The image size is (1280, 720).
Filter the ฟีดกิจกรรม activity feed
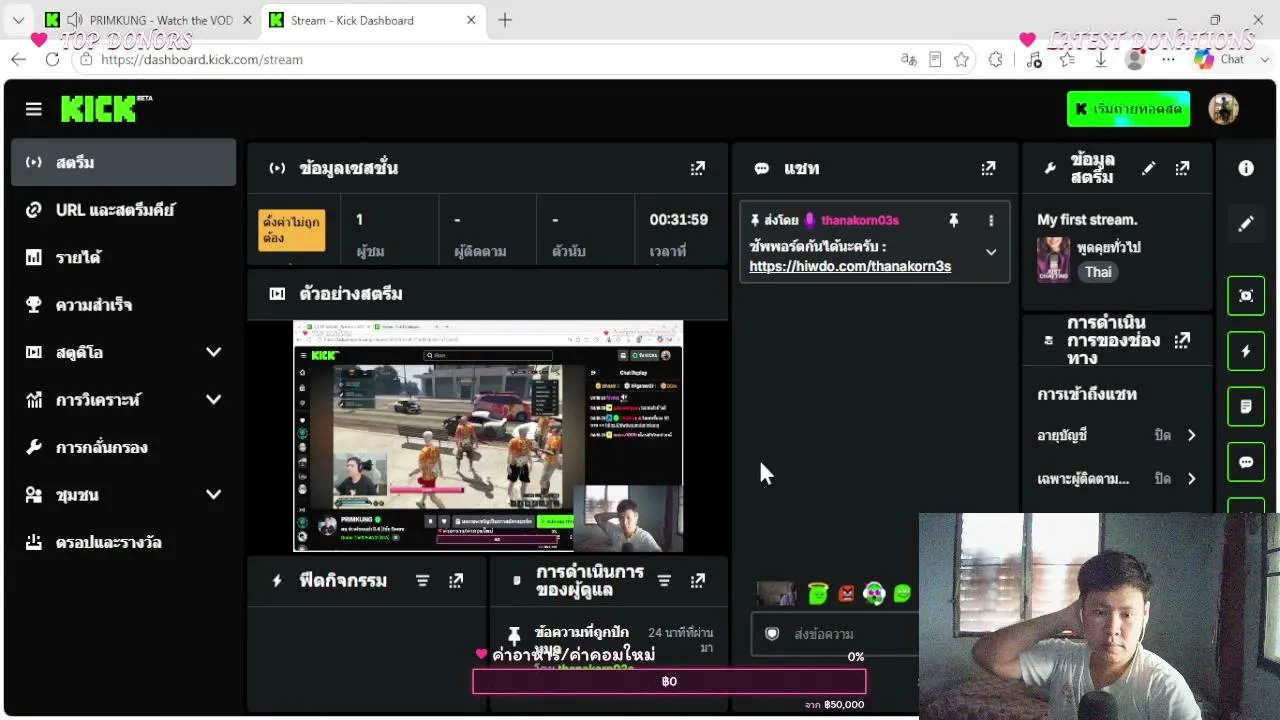(x=422, y=580)
